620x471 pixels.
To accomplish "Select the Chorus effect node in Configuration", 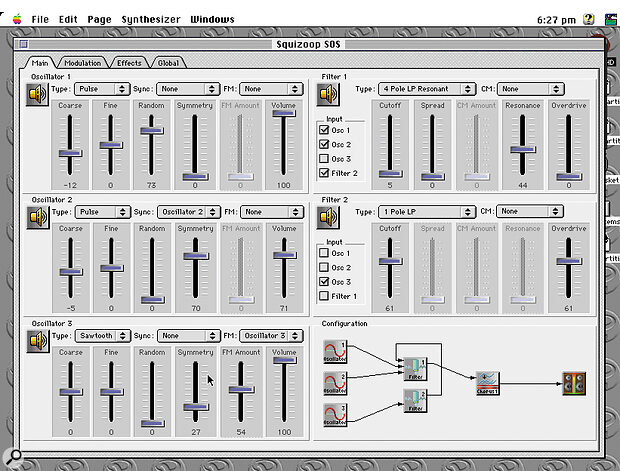I will [x=488, y=383].
